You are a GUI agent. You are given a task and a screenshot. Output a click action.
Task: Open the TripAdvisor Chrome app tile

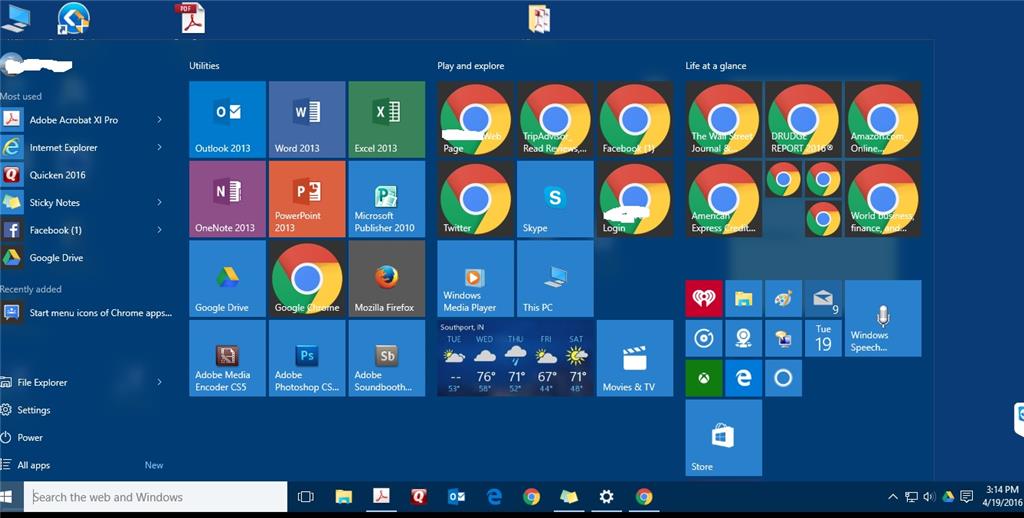coord(555,120)
